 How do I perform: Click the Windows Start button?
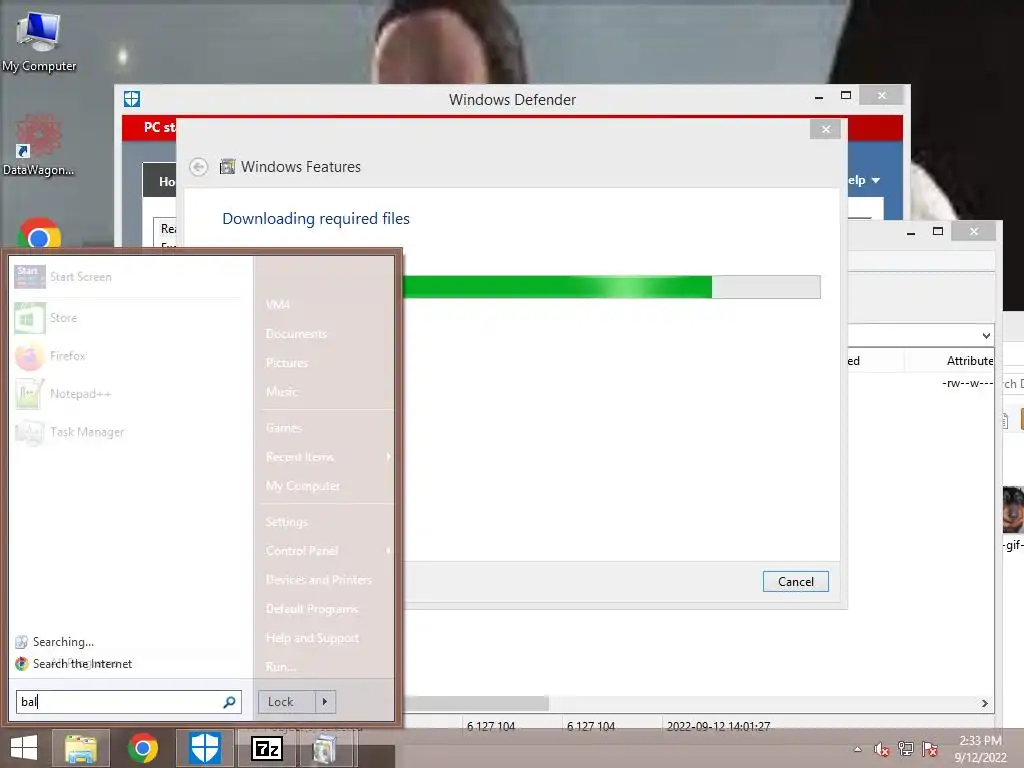click(24, 748)
